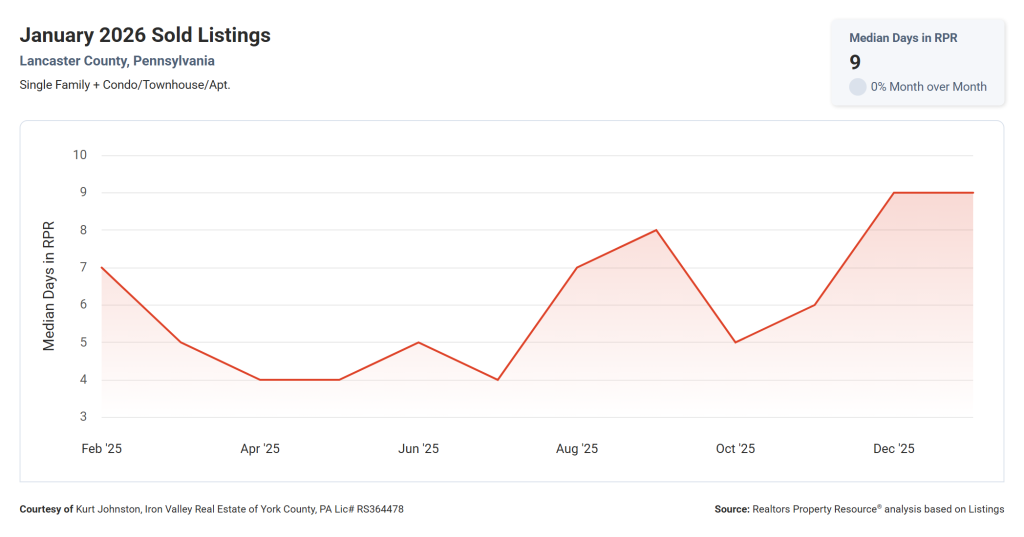Select the Oct '25 x-axis label
1024x537 pixels.
735,449
